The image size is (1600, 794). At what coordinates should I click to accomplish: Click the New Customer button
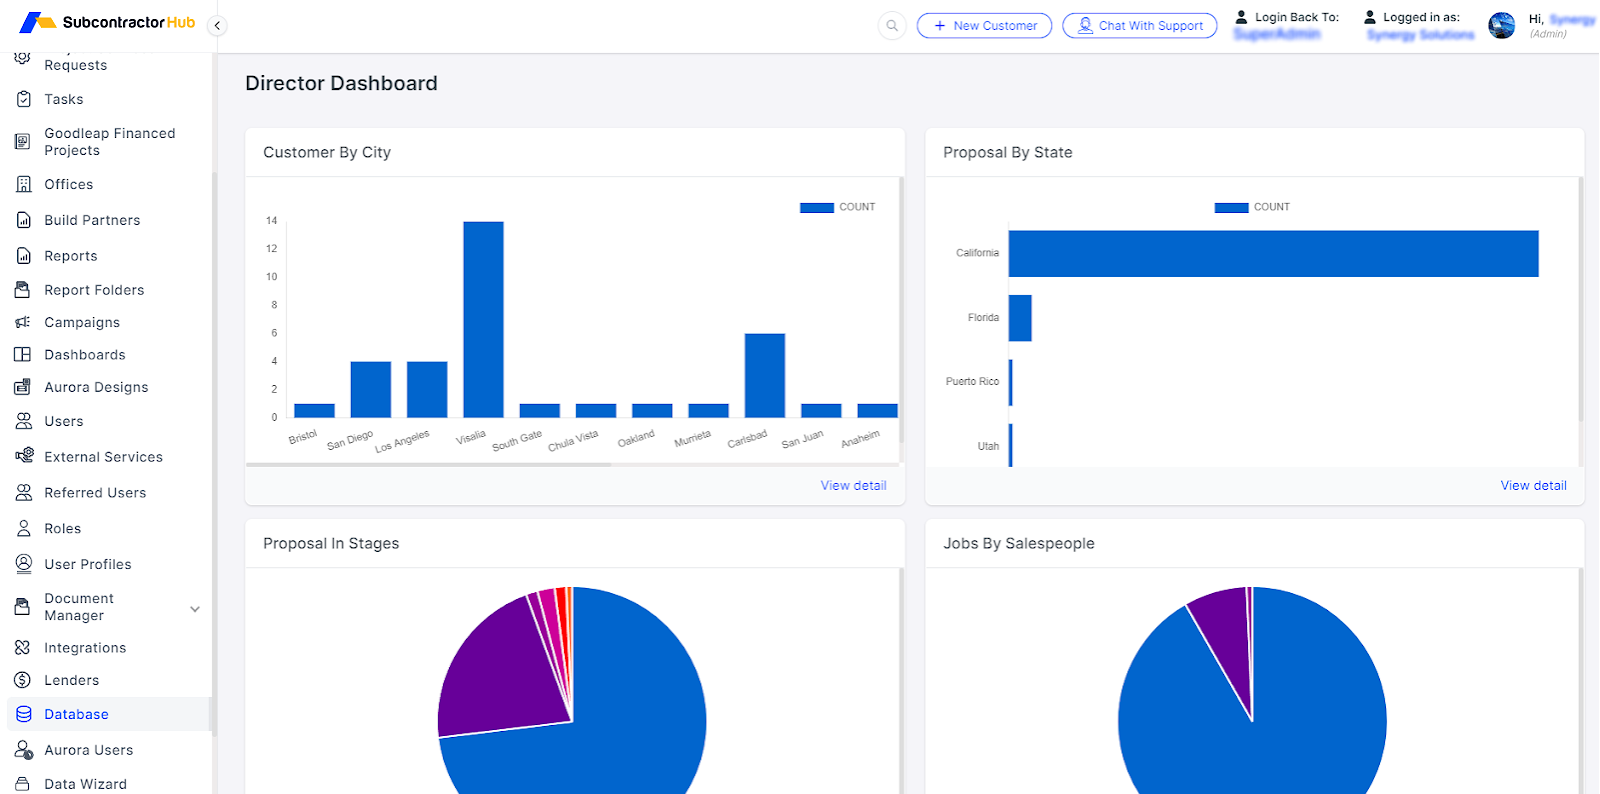click(x=984, y=26)
